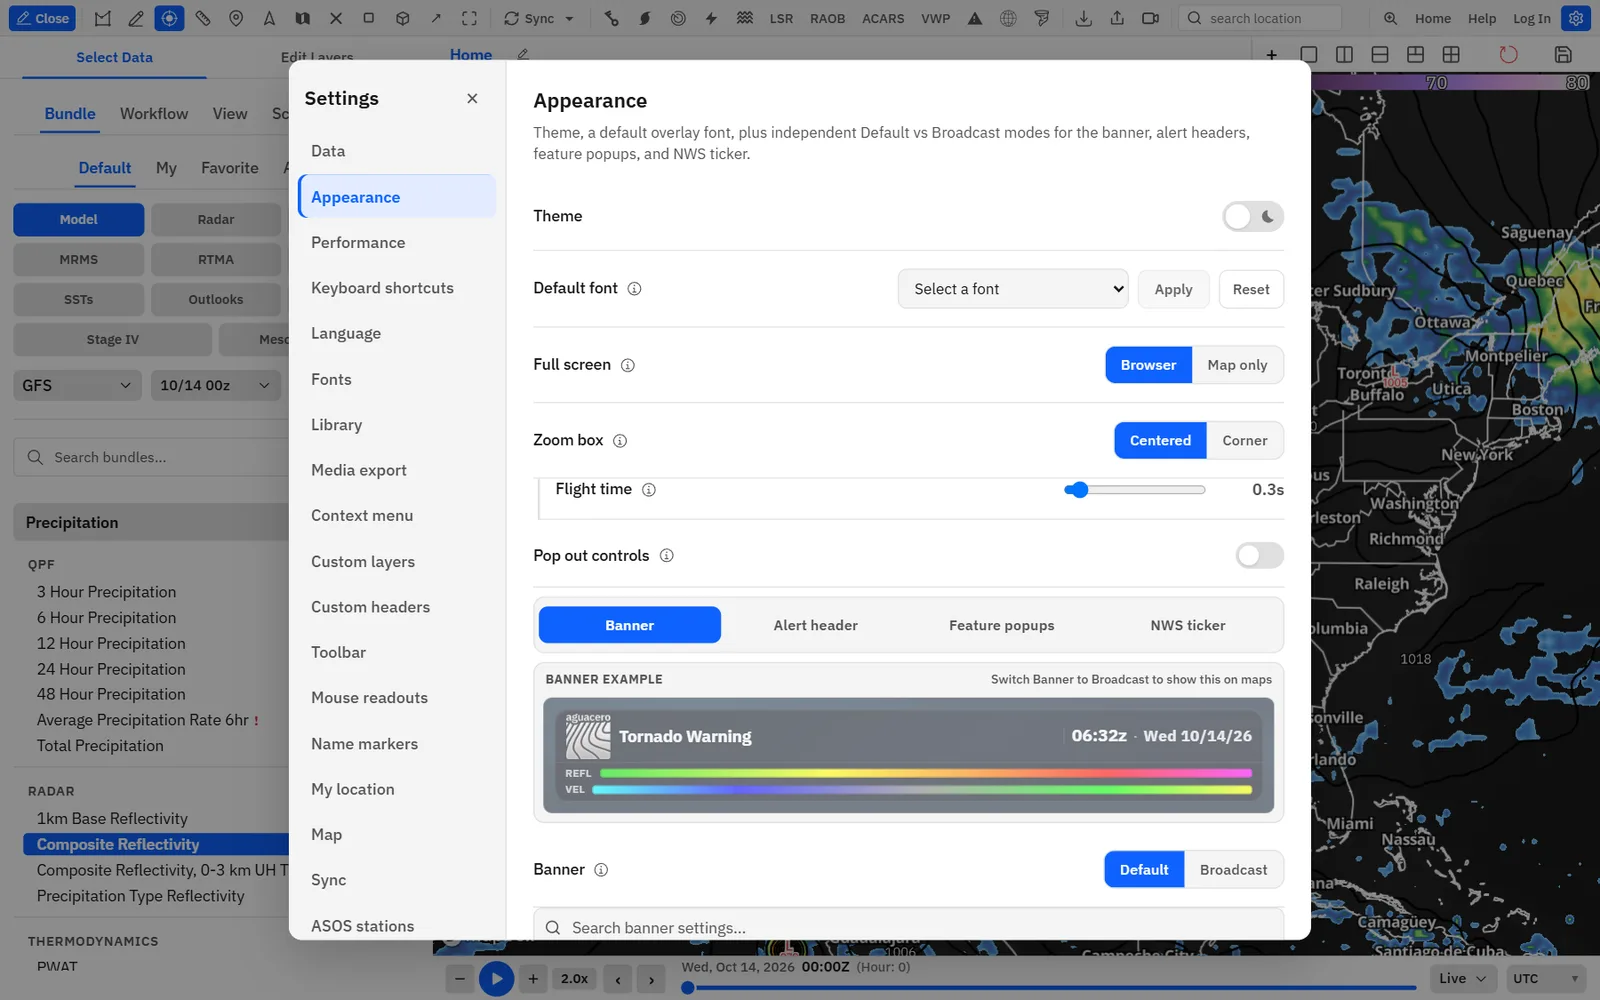Click the settings gear icon top right
This screenshot has height=1000, width=1600.
coord(1576,18)
